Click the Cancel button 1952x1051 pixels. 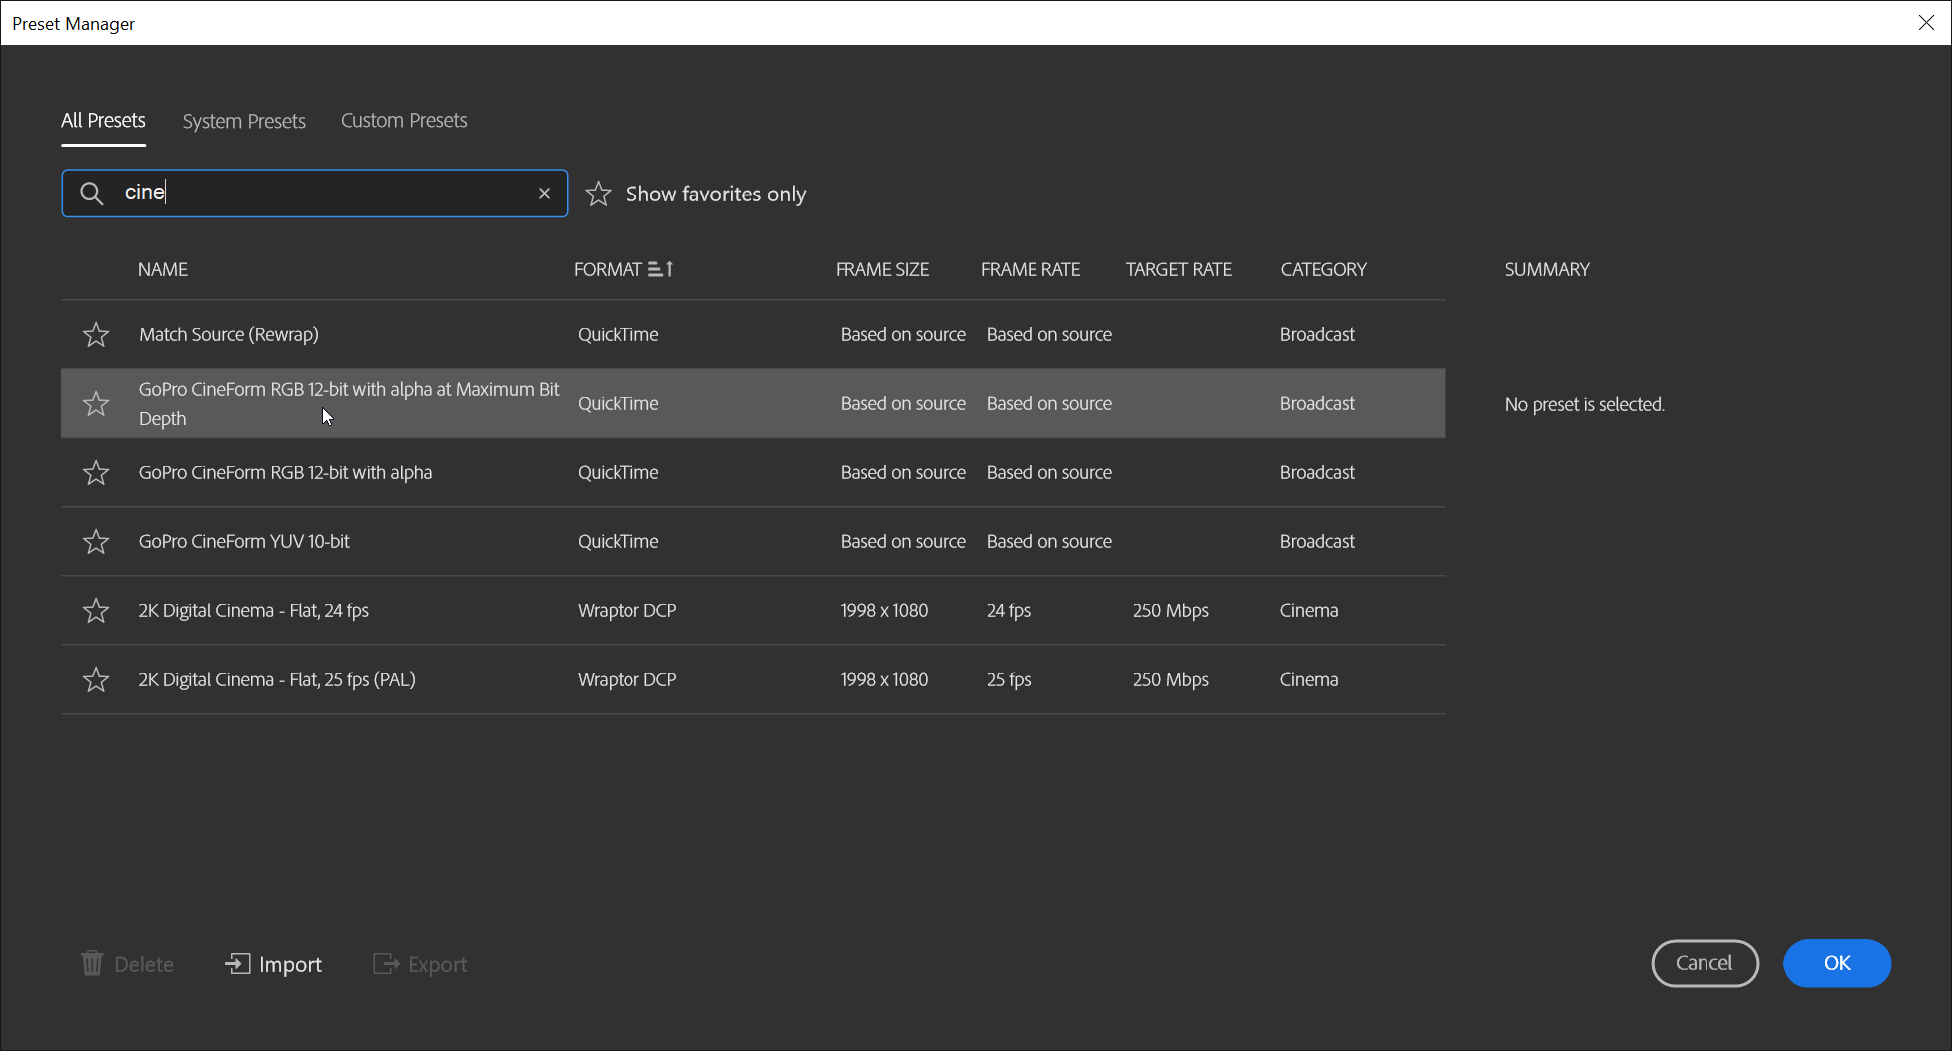point(1704,963)
